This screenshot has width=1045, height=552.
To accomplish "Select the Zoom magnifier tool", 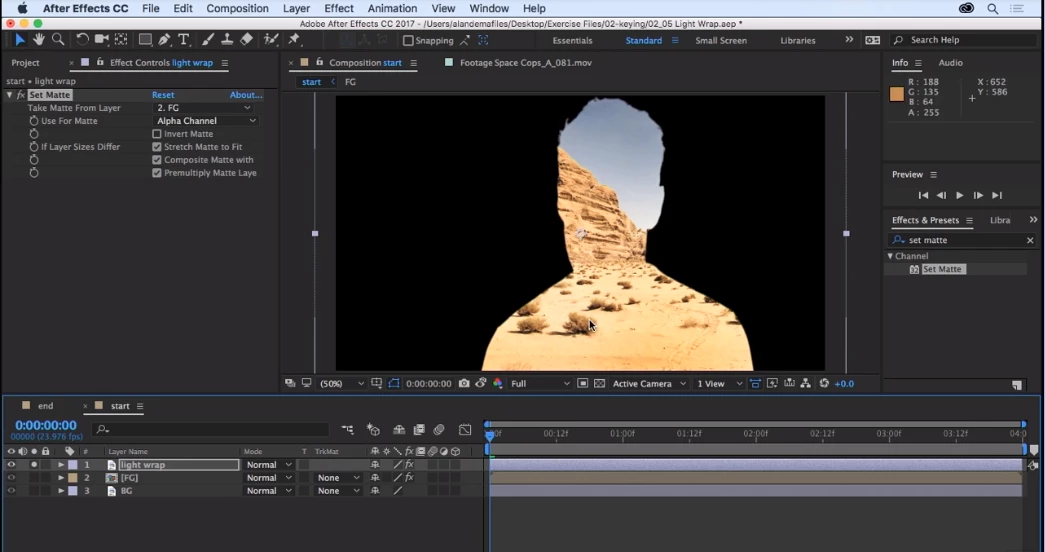I will click(x=58, y=40).
